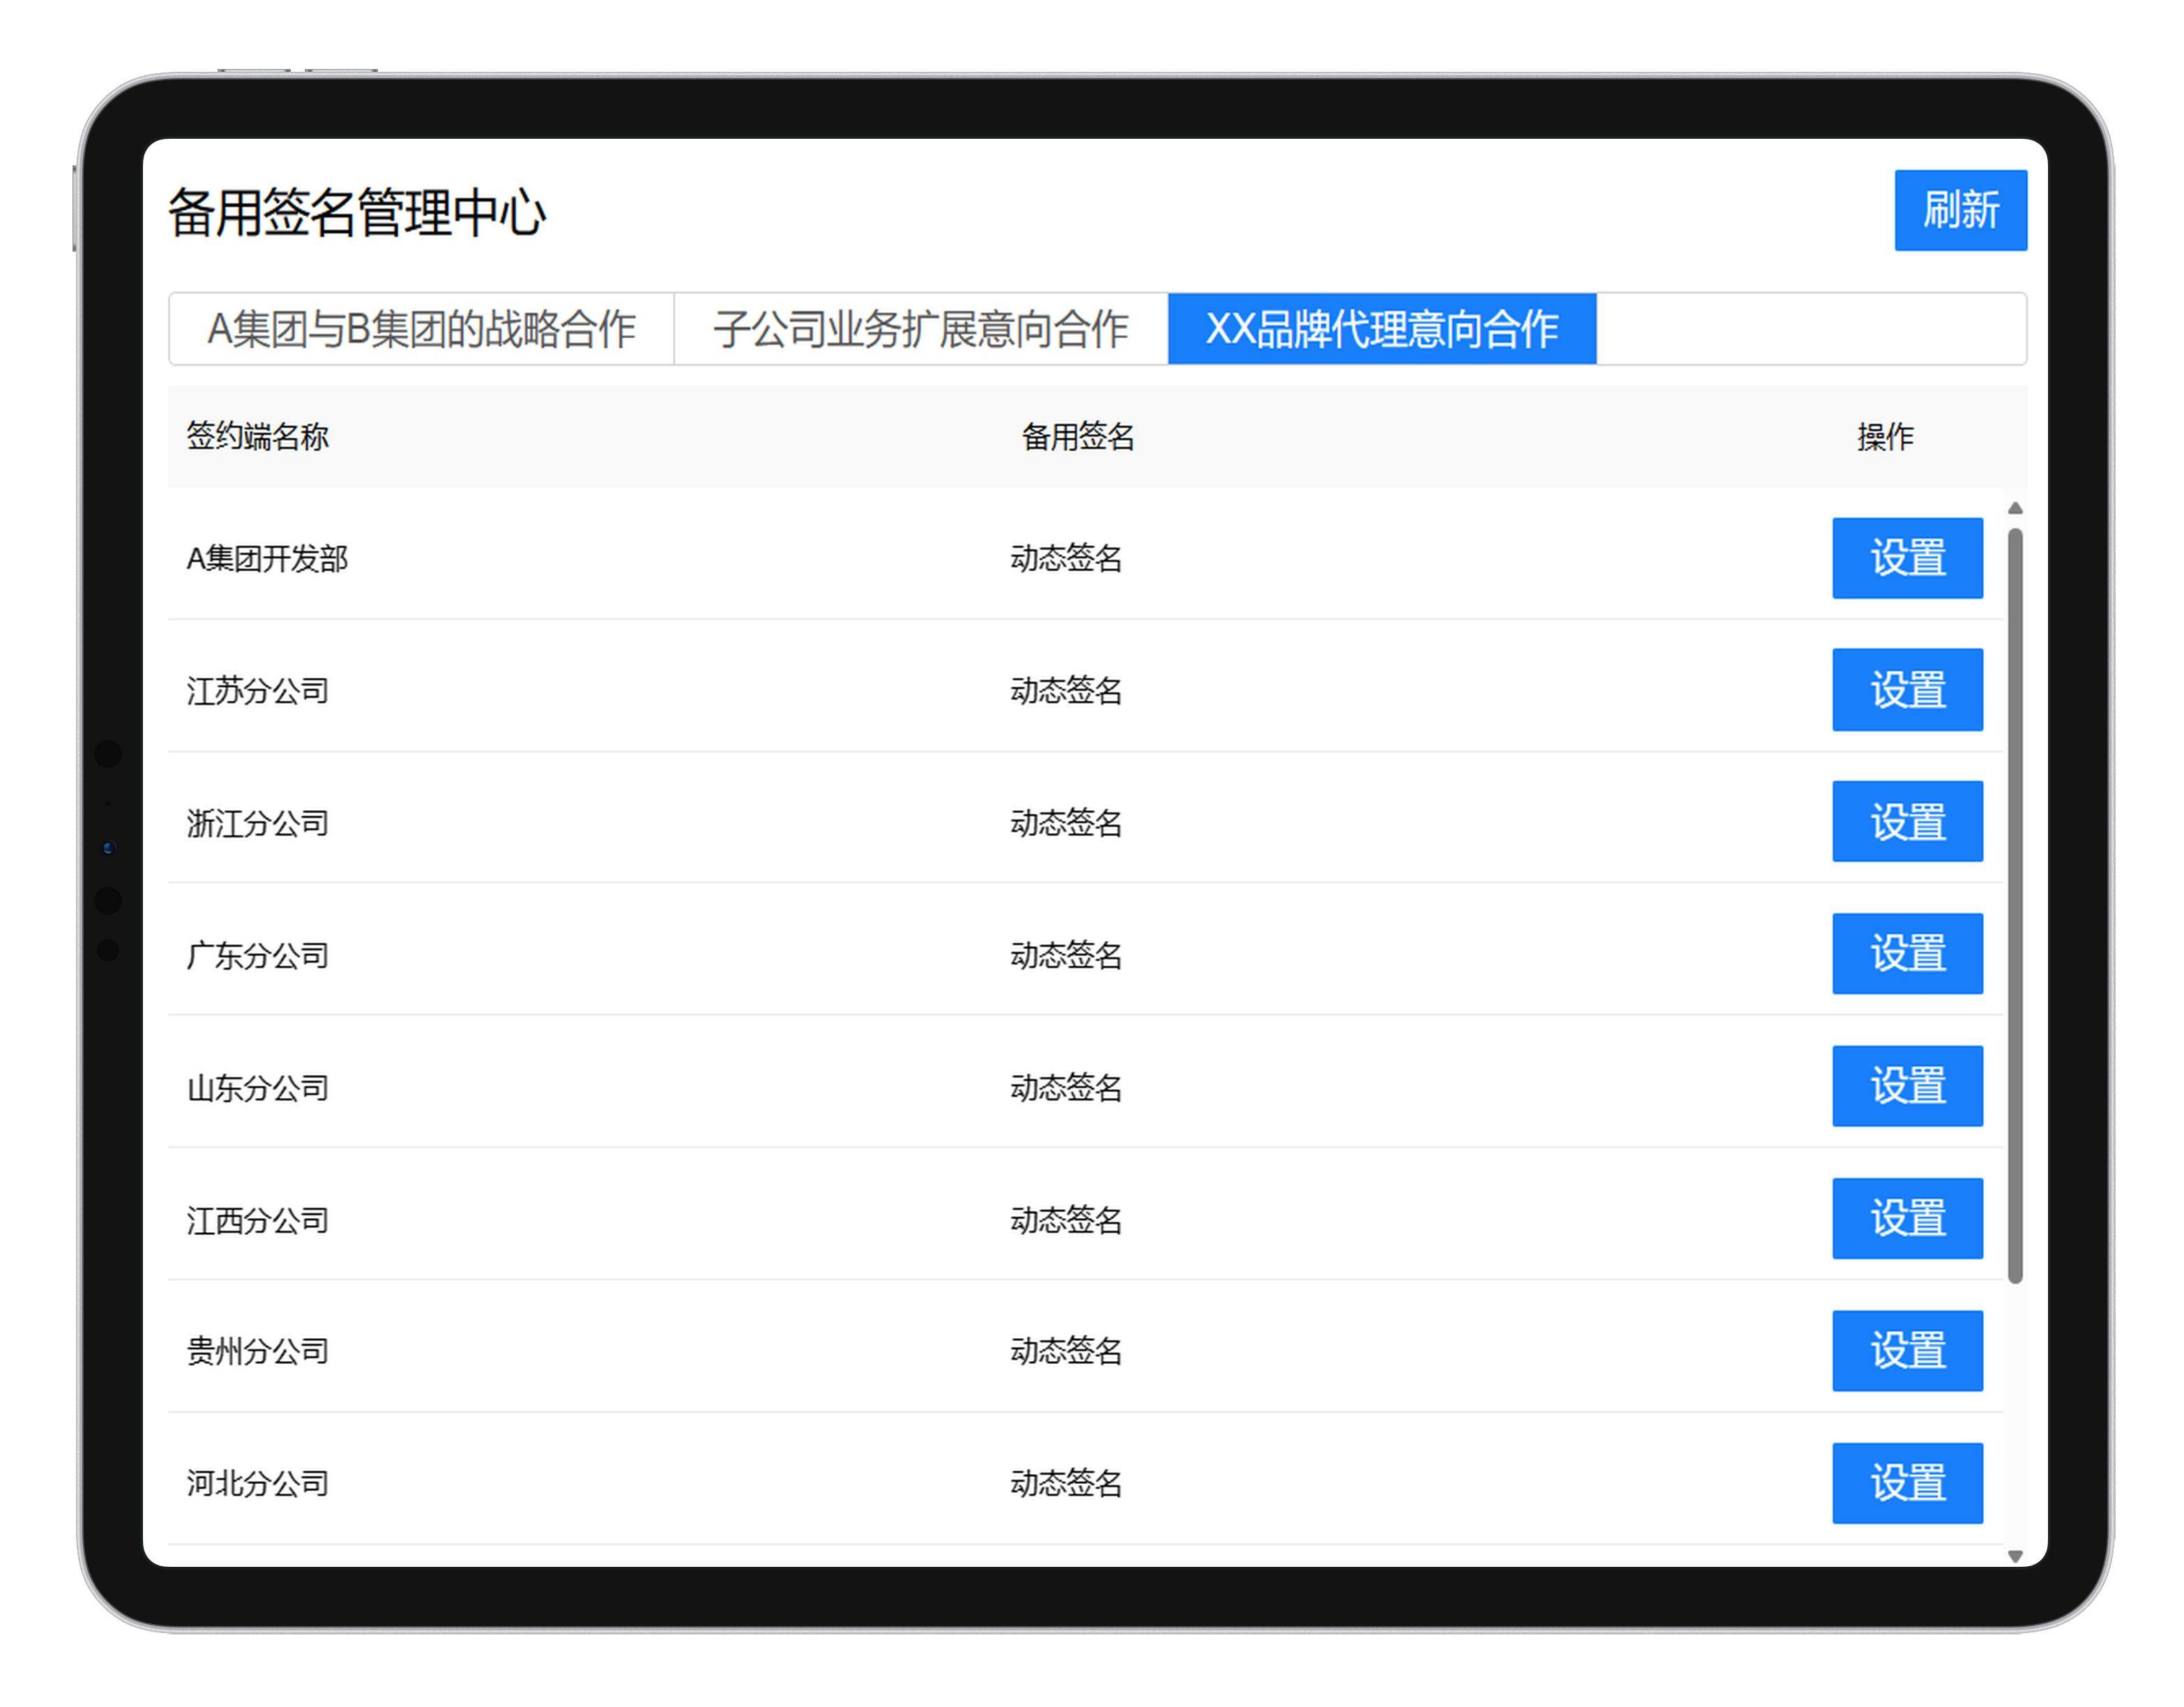The height and width of the screenshot is (1707, 2184).
Task: Click the 备用签名管理中心 page title
Action: click(356, 212)
